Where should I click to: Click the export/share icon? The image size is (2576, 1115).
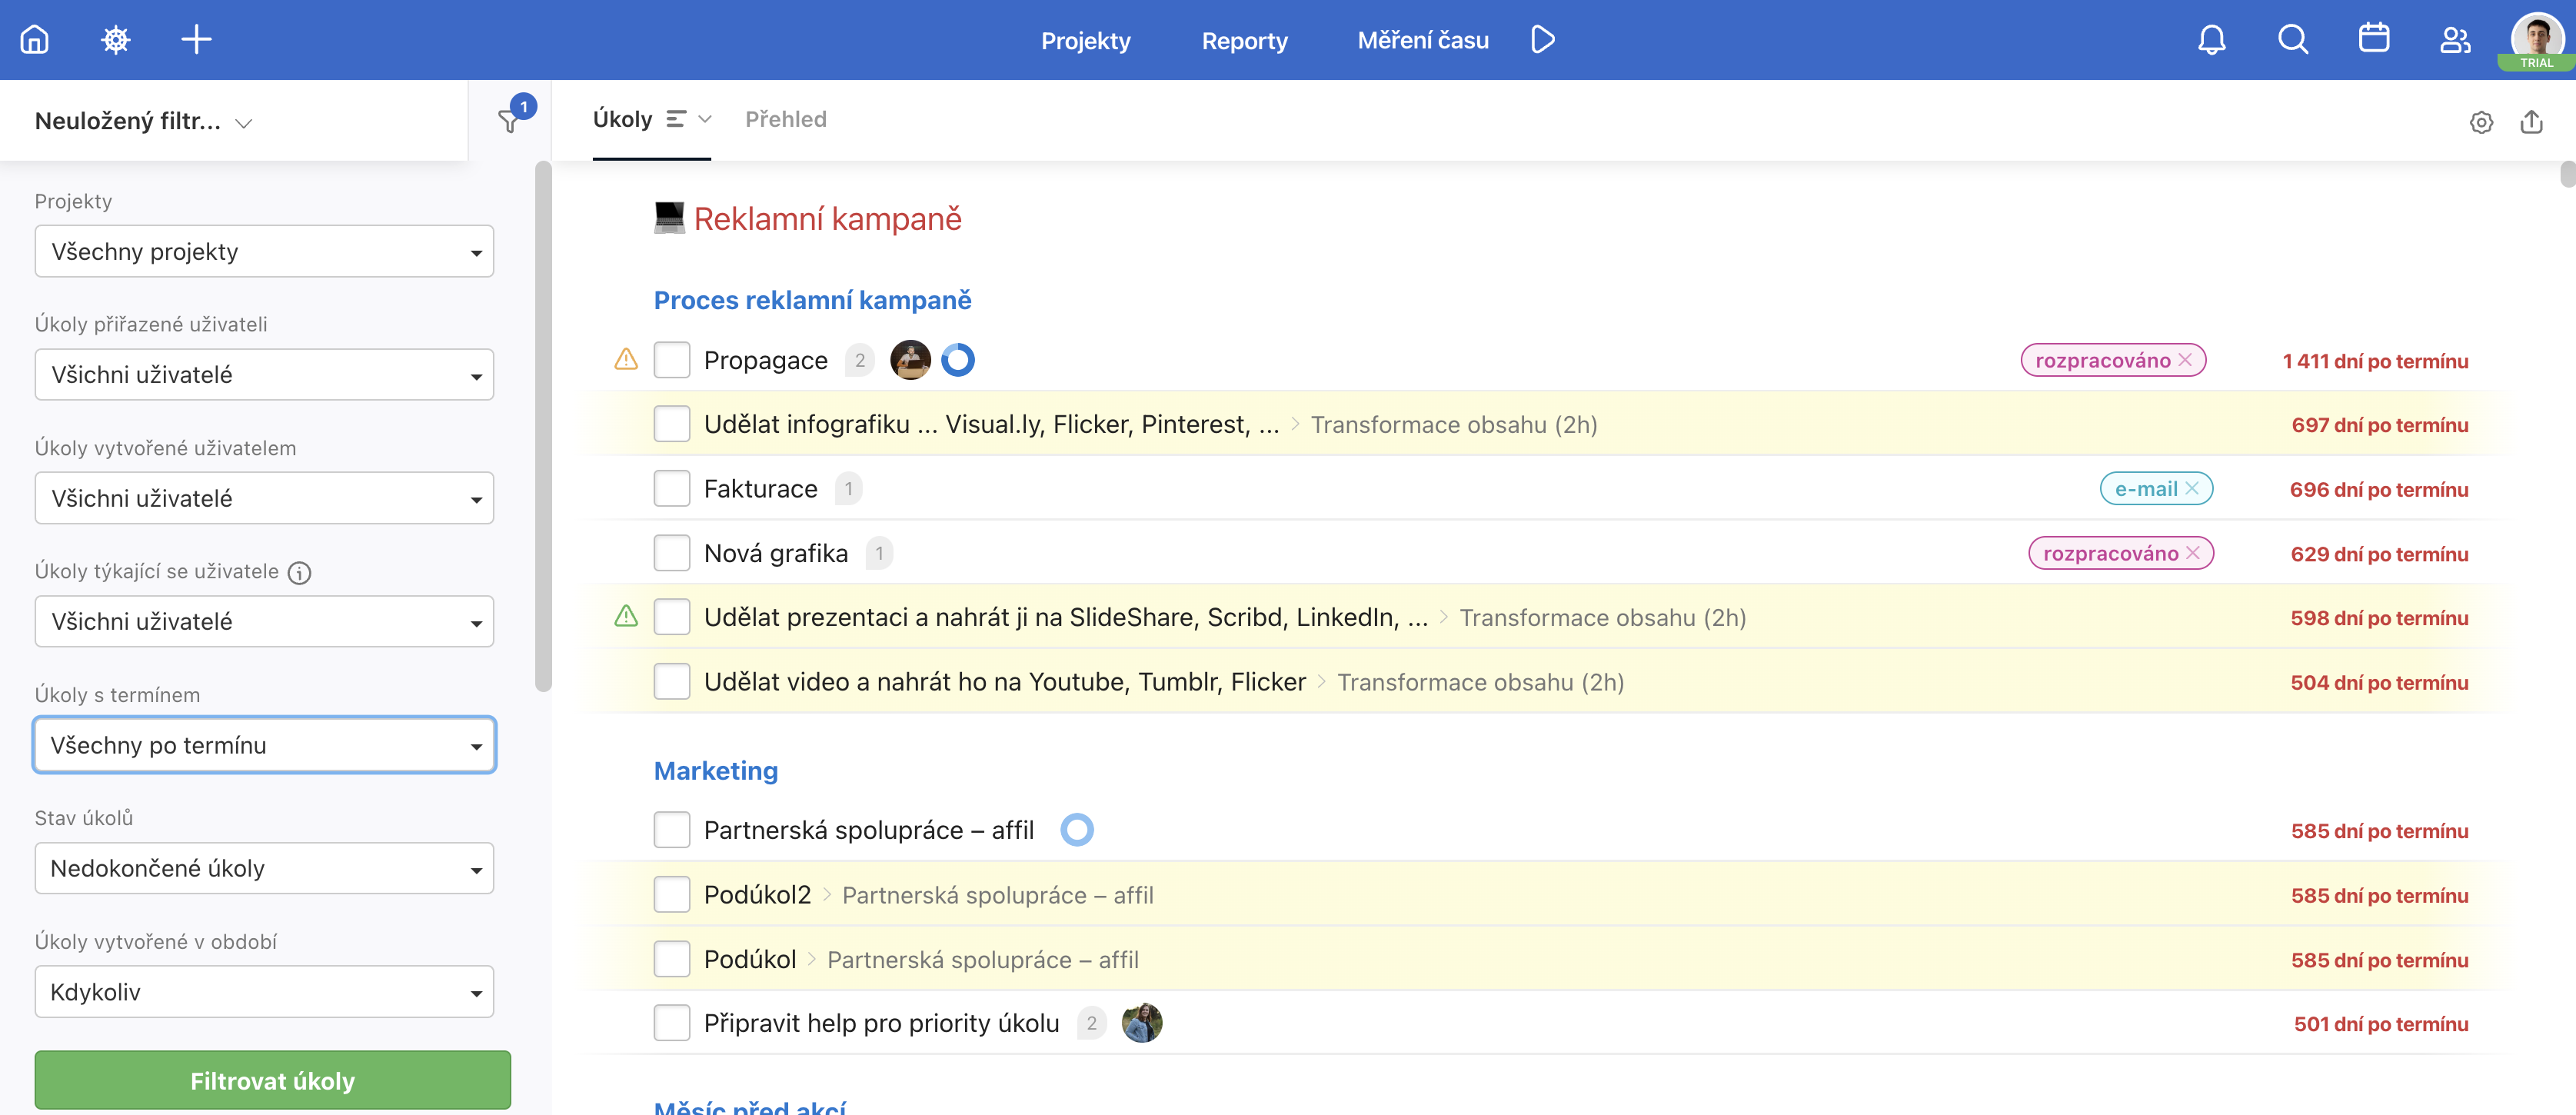(x=2531, y=122)
